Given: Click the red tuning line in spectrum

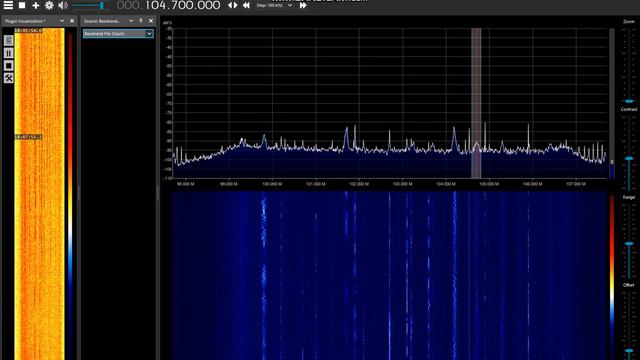Looking at the screenshot, I should tap(476, 102).
